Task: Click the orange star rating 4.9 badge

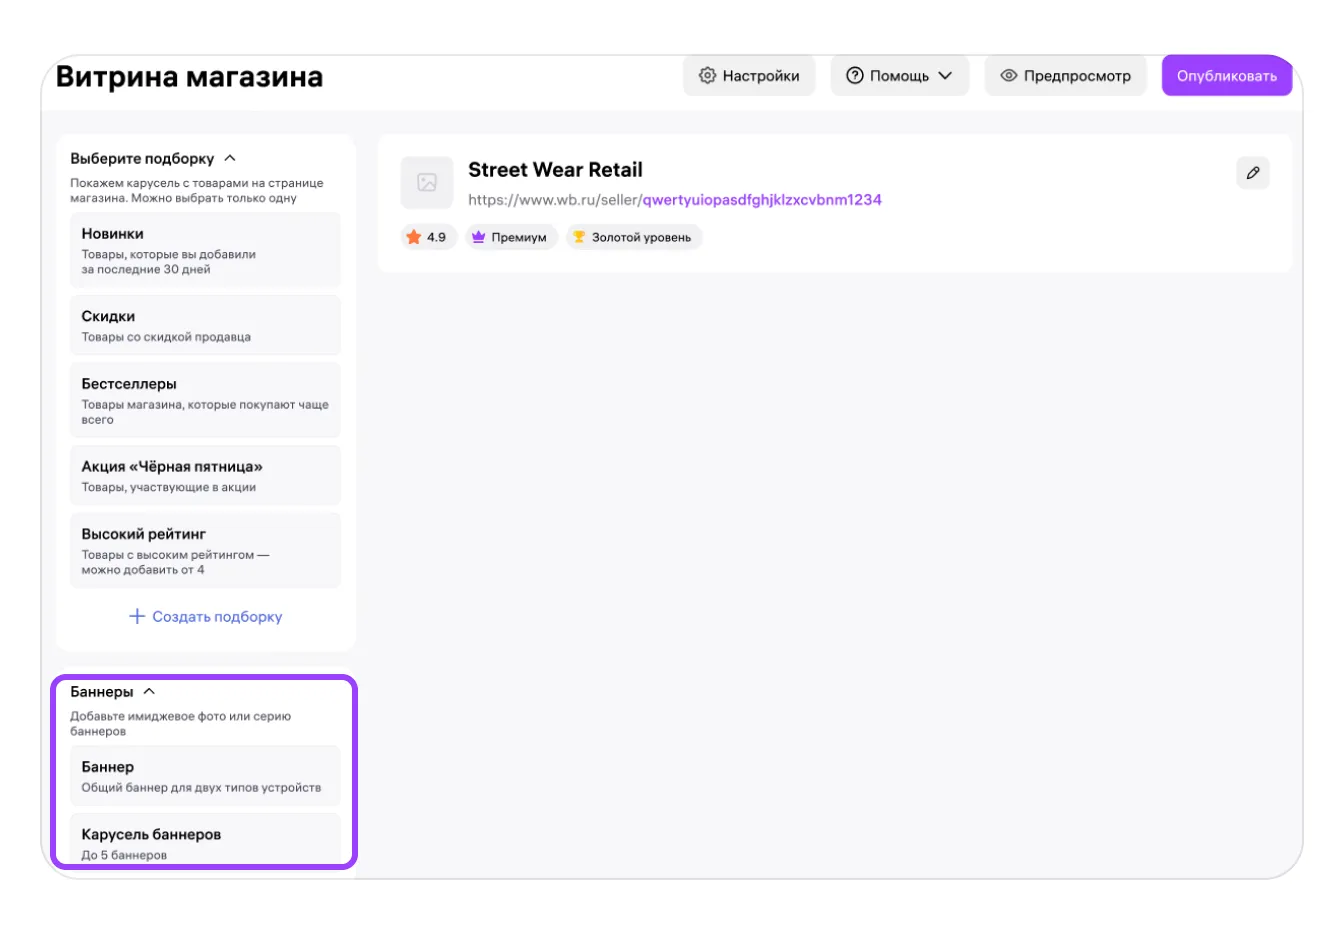Action: [427, 237]
